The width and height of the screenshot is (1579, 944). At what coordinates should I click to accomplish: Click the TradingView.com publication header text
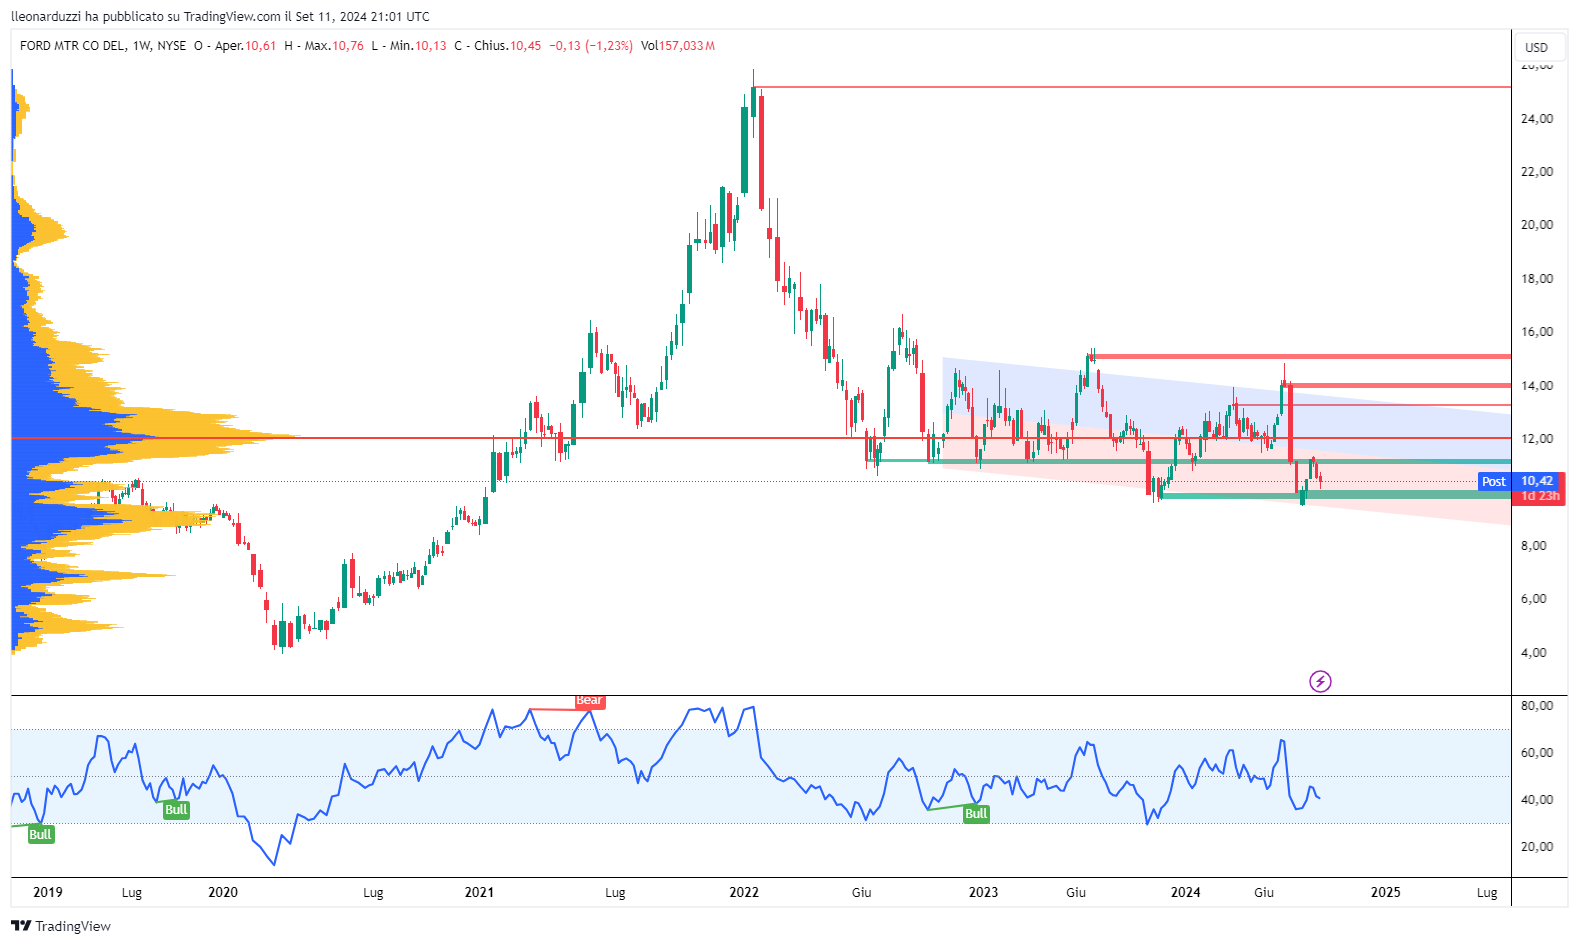(x=220, y=16)
